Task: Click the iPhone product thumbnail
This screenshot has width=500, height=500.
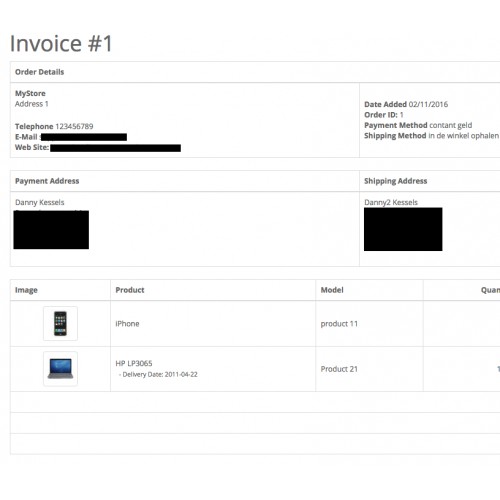Action: [x=60, y=323]
